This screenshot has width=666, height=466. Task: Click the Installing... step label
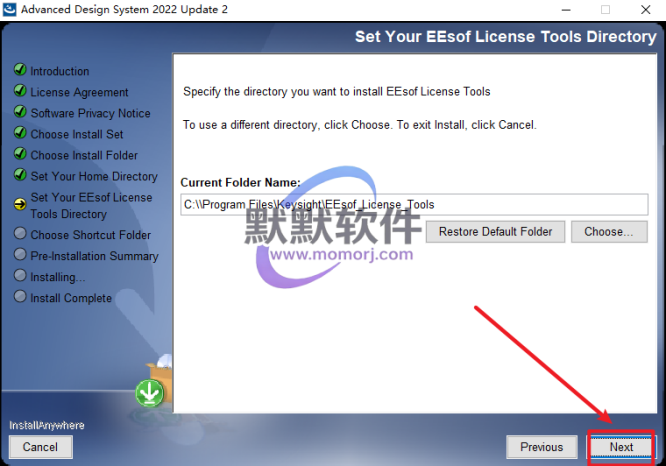coord(58,277)
